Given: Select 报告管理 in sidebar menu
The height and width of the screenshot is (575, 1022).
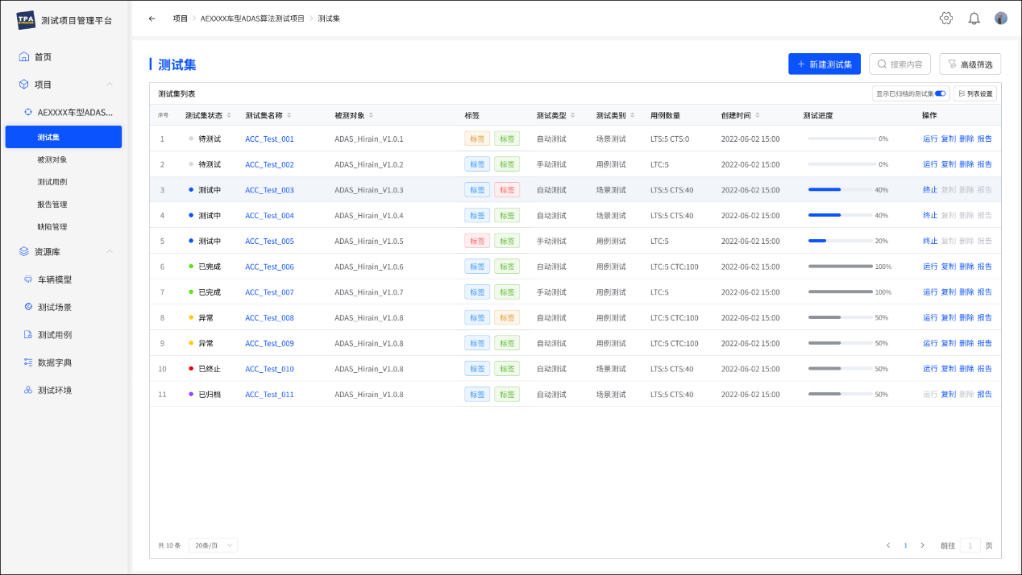Looking at the screenshot, I should pyautogui.click(x=52, y=204).
